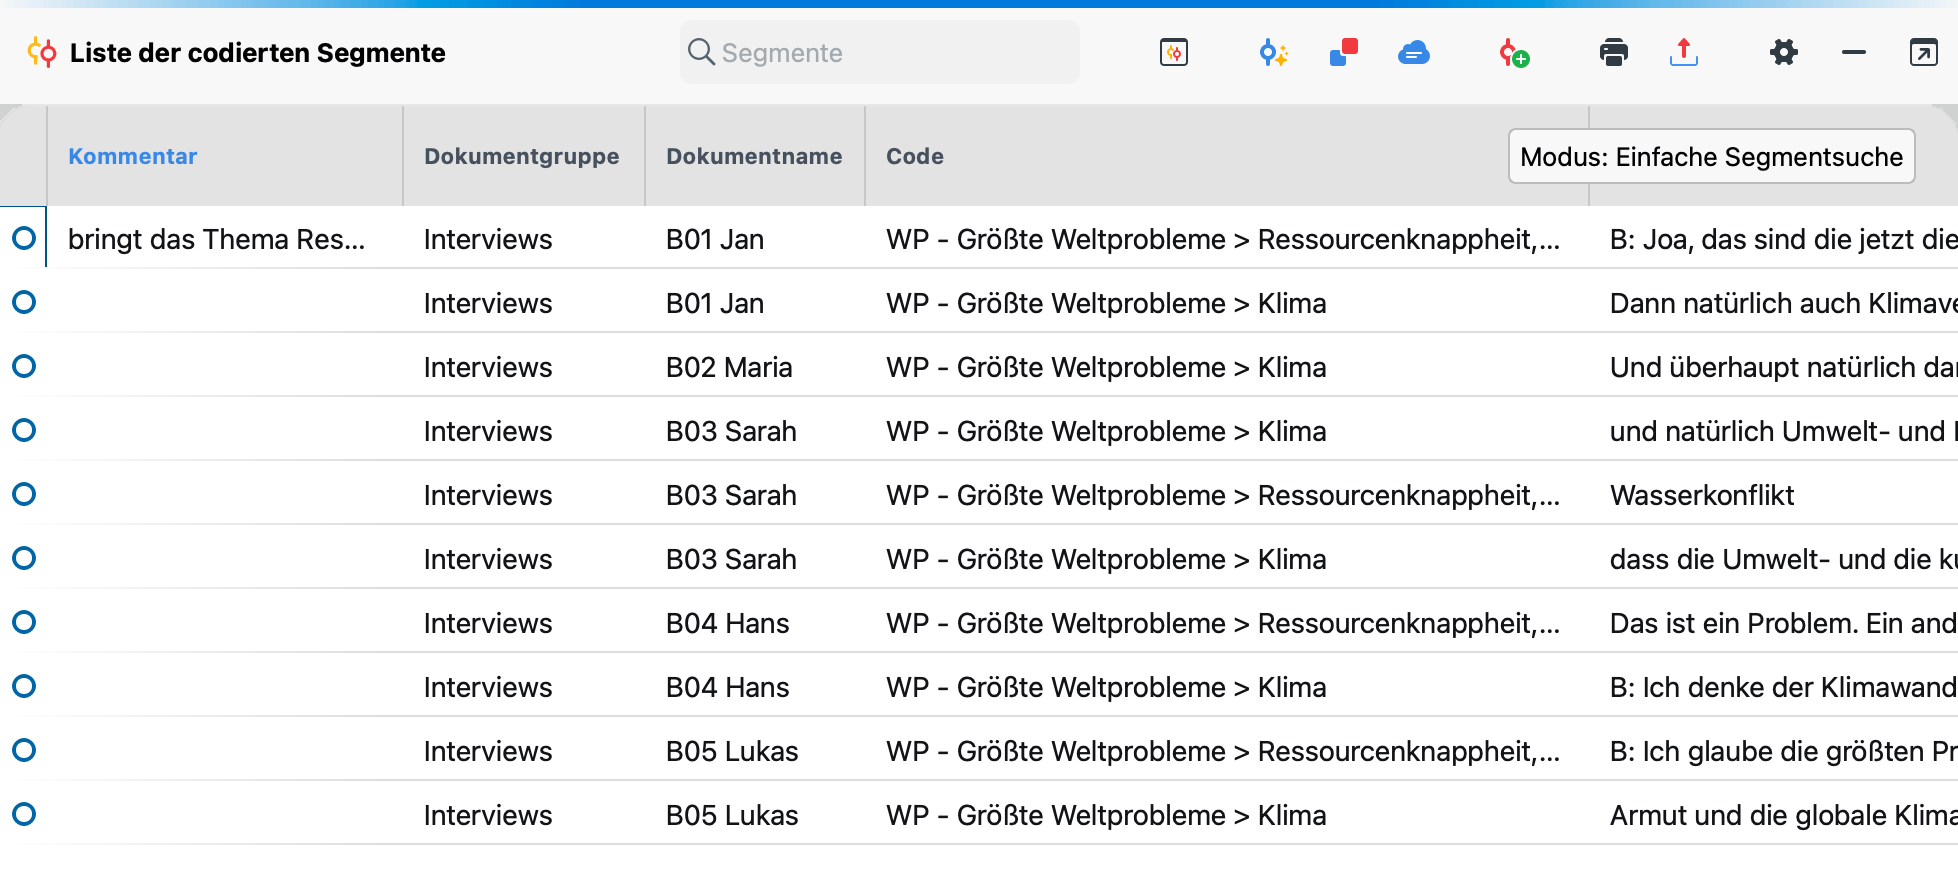Click 'Liste der codierten Segmente' title
Screen dimensions: 1958x870
pyautogui.click(x=258, y=53)
